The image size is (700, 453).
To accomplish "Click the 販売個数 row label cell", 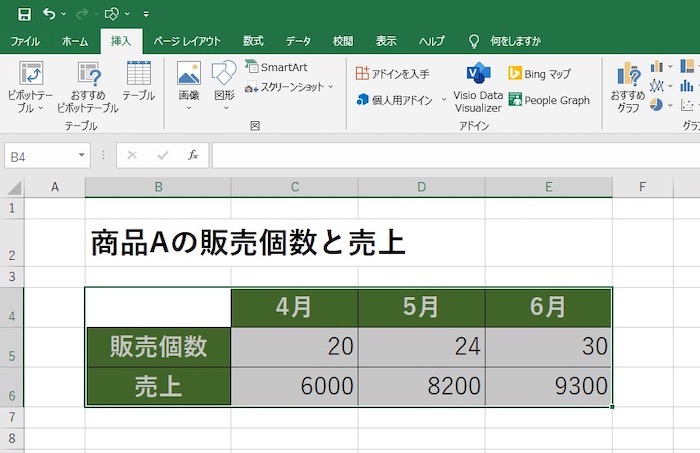I will (158, 347).
